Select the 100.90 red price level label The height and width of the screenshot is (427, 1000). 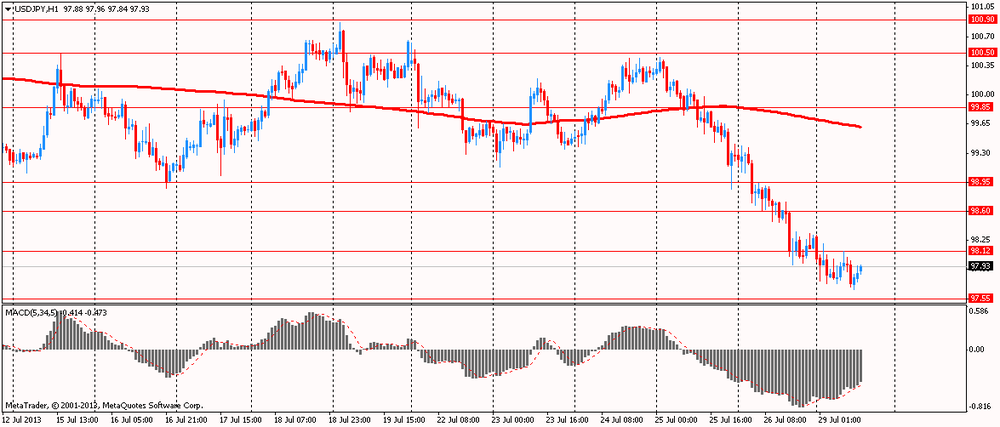(982, 20)
